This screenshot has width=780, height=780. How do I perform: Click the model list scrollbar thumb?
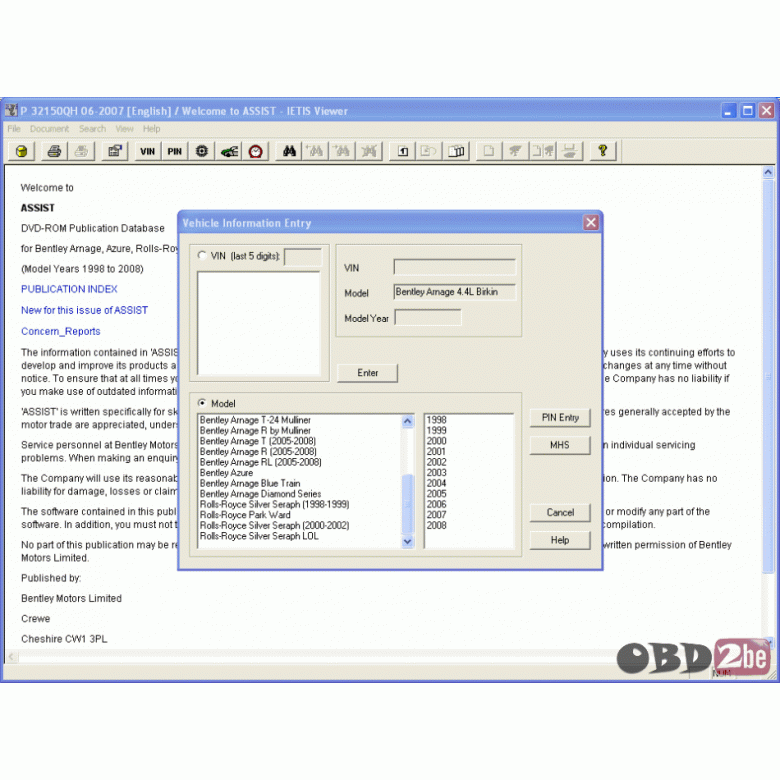[x=407, y=503]
